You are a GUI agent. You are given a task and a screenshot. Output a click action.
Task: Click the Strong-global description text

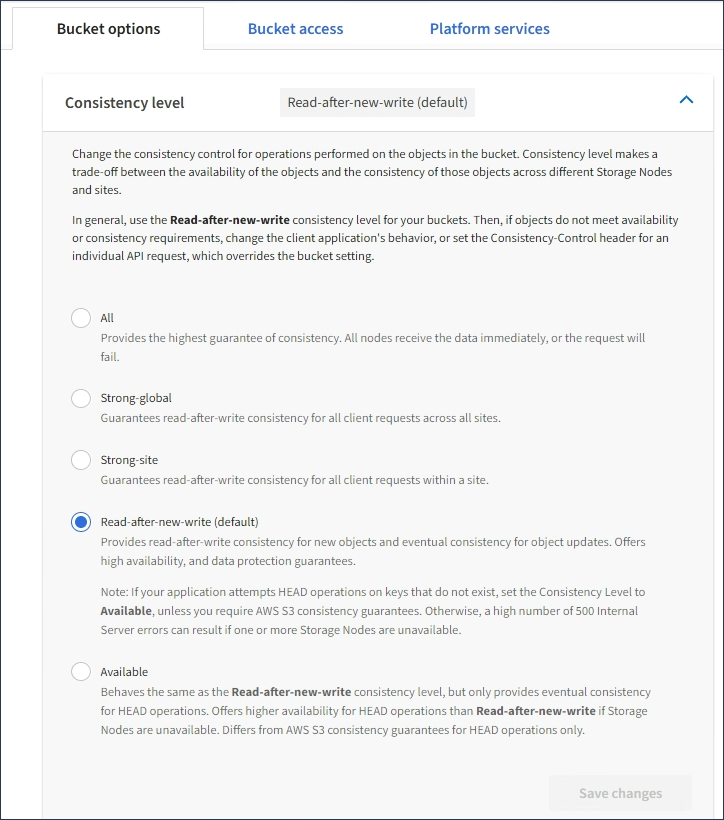click(300, 418)
